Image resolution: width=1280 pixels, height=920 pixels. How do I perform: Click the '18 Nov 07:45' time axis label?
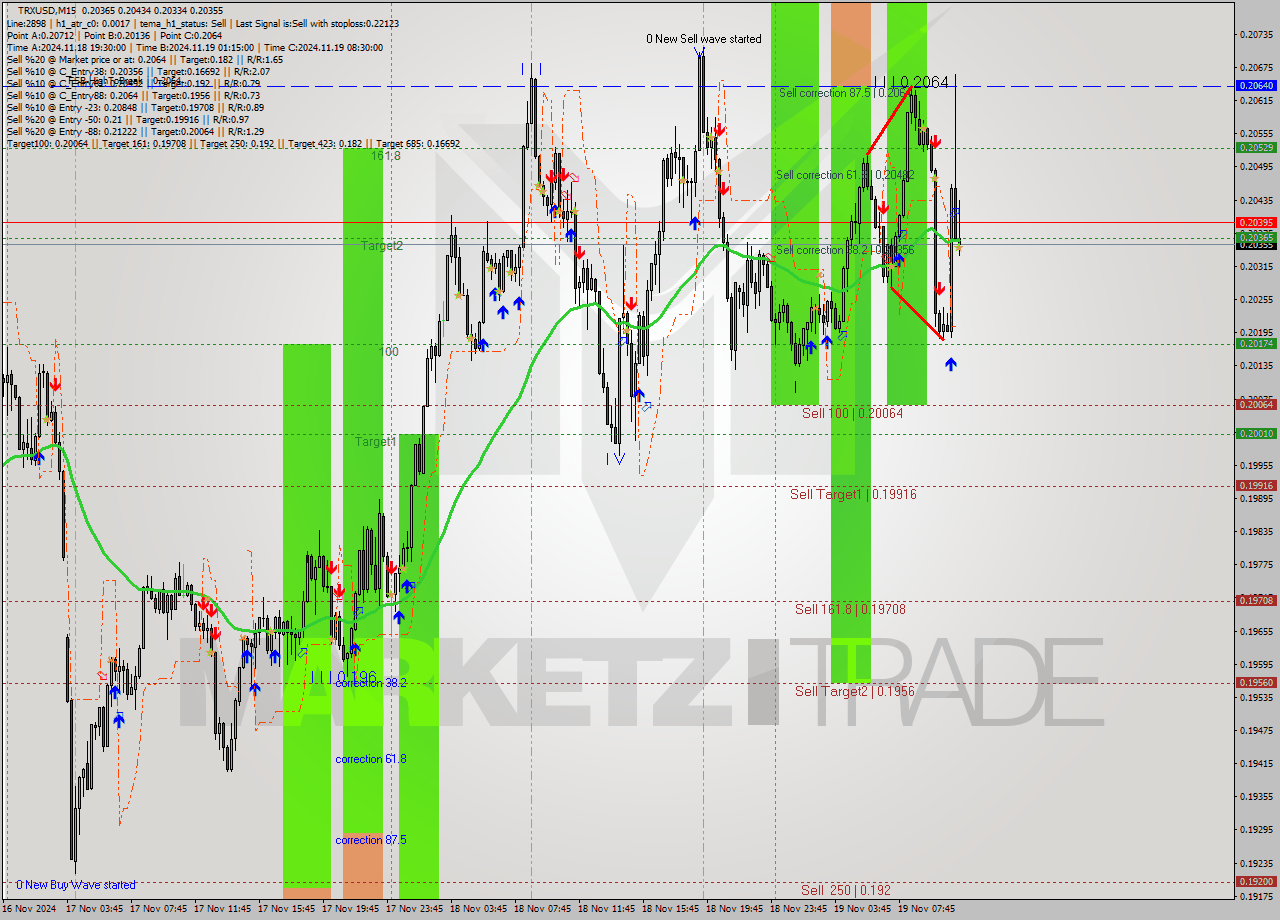point(543,909)
